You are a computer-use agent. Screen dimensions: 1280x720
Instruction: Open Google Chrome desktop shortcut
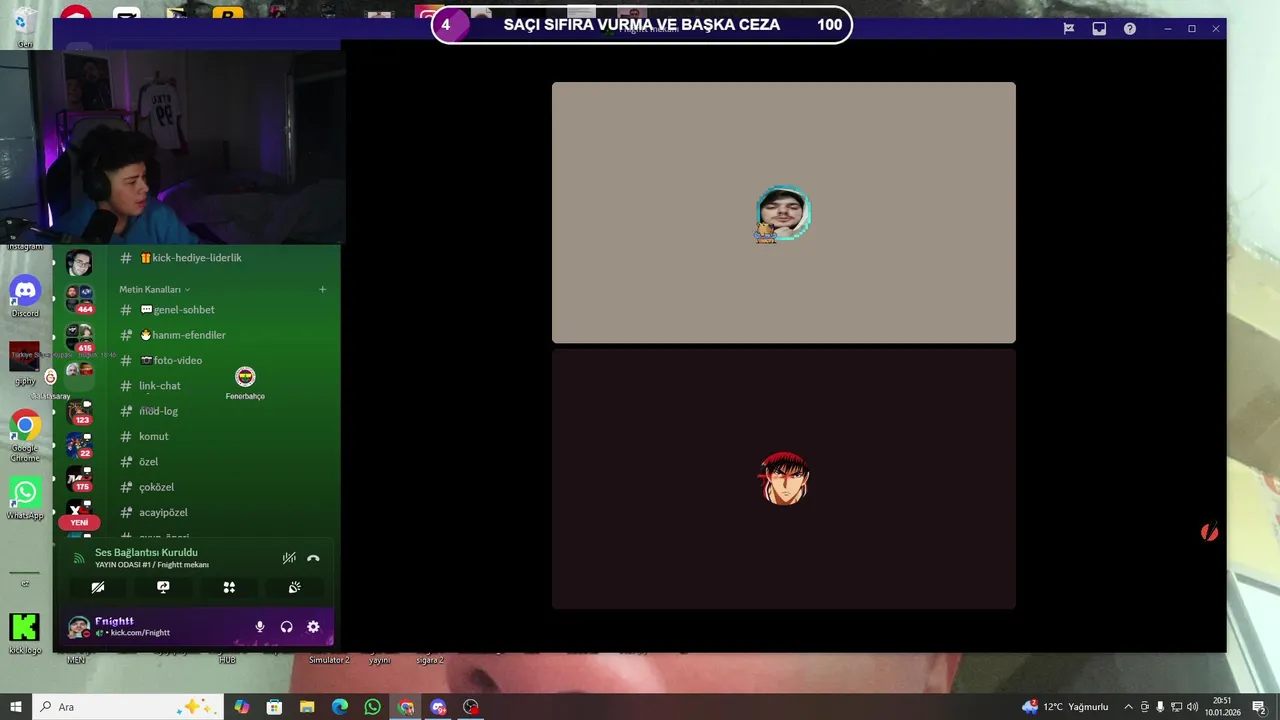click(25, 435)
